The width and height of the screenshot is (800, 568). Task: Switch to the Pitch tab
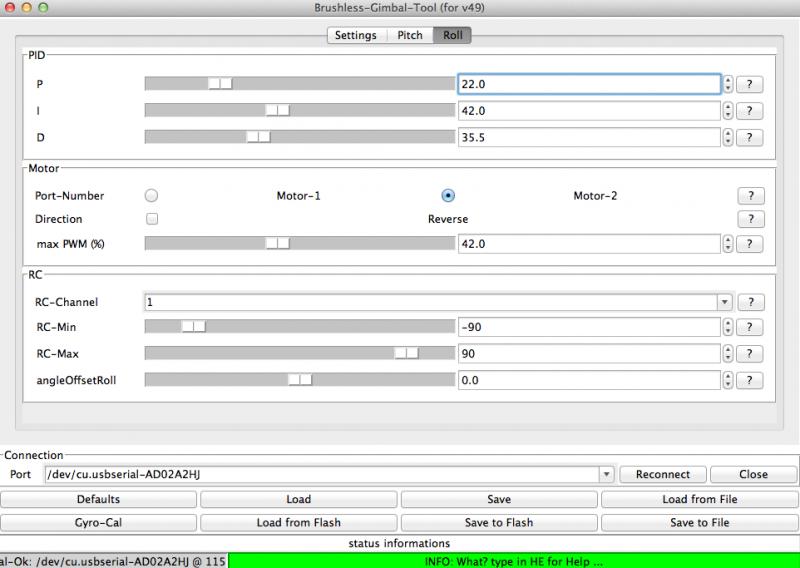tap(410, 35)
